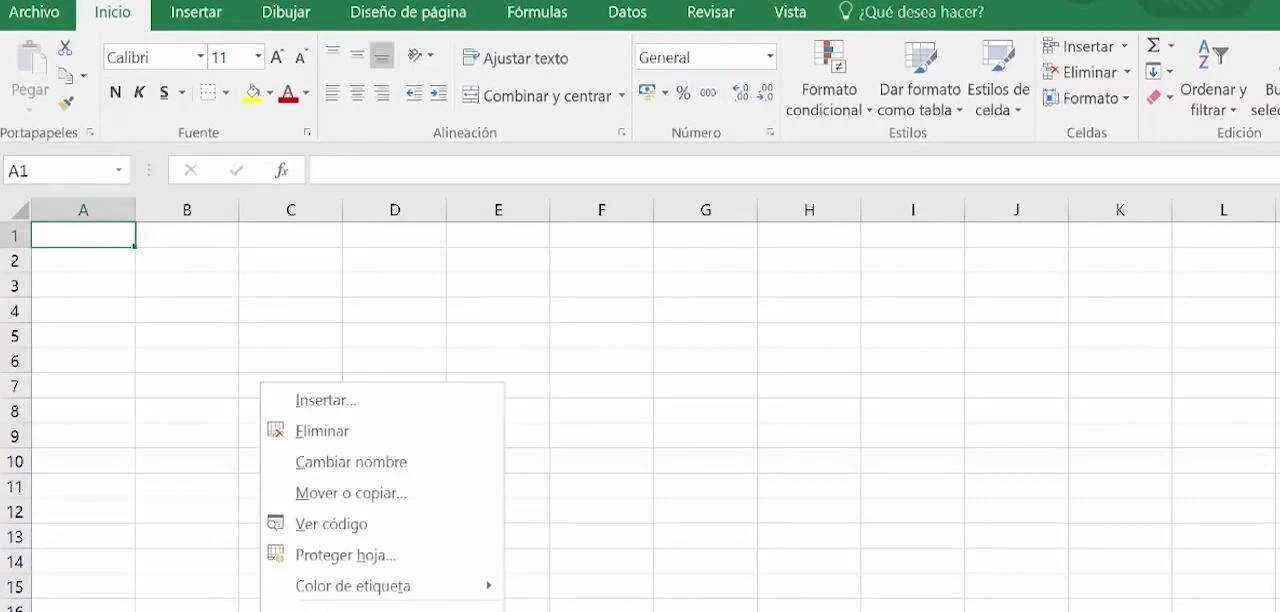Click the Fill down arrow icon
The image size is (1280, 612).
click(x=1153, y=72)
